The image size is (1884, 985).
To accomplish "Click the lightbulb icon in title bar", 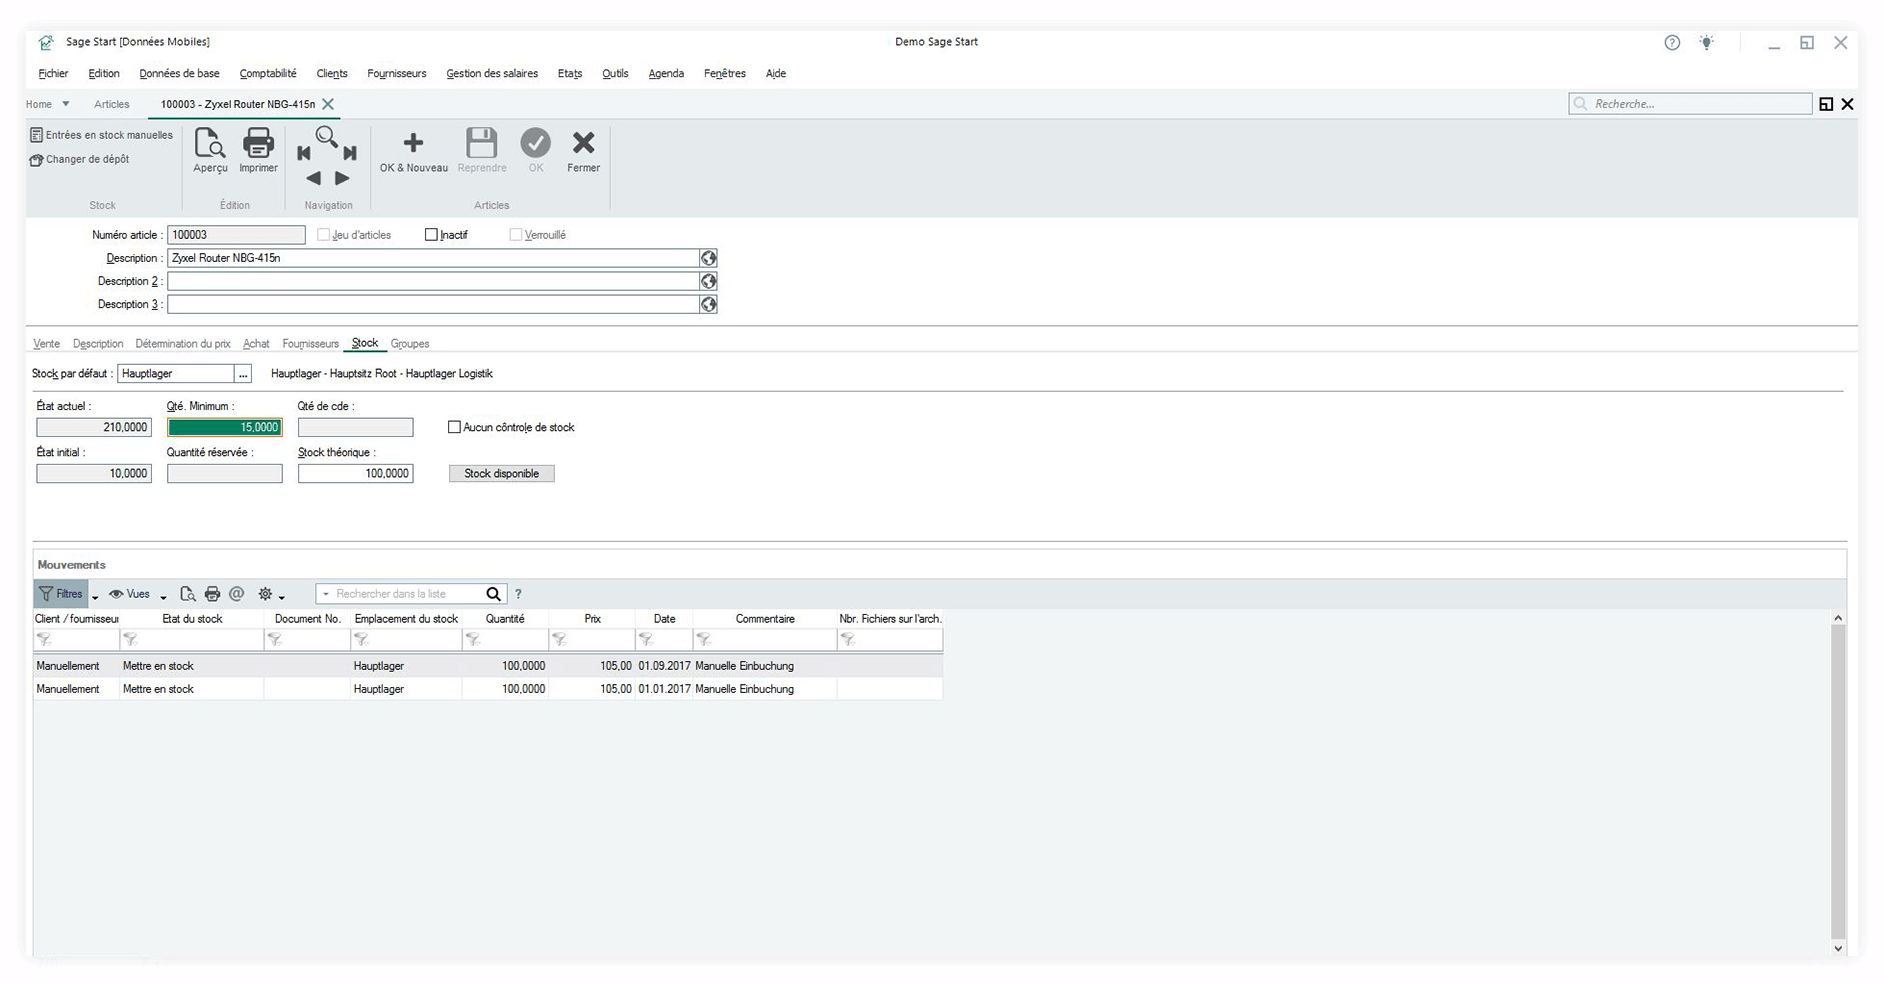I will [x=1707, y=42].
